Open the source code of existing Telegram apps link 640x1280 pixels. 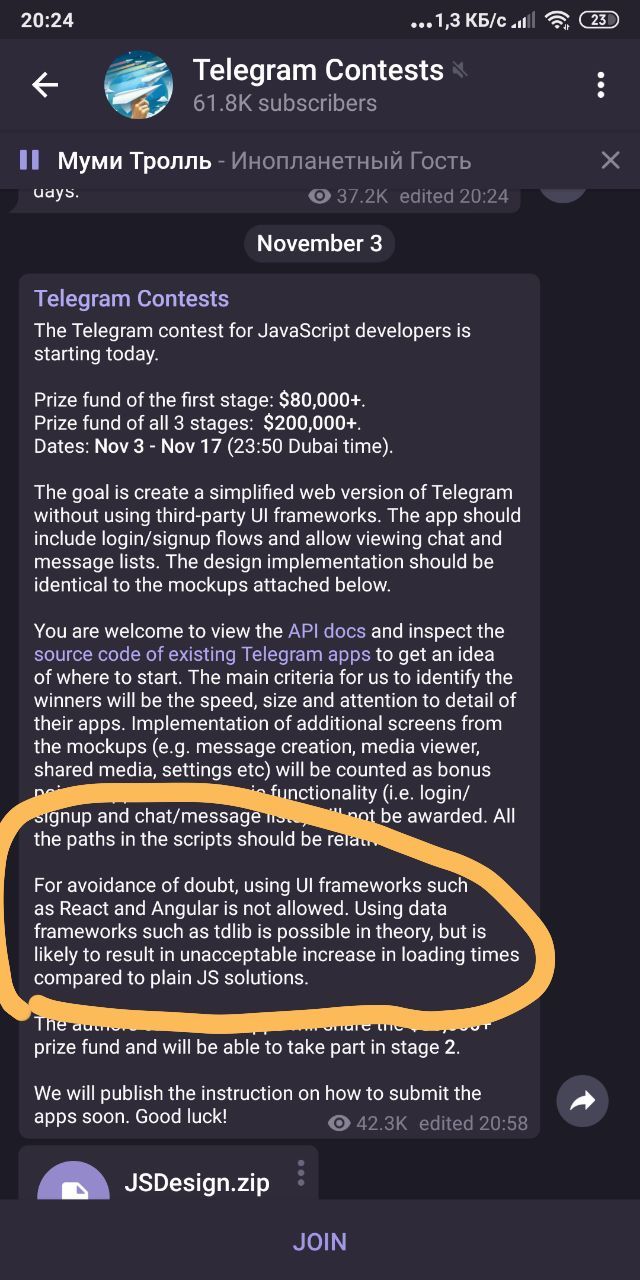pos(202,655)
